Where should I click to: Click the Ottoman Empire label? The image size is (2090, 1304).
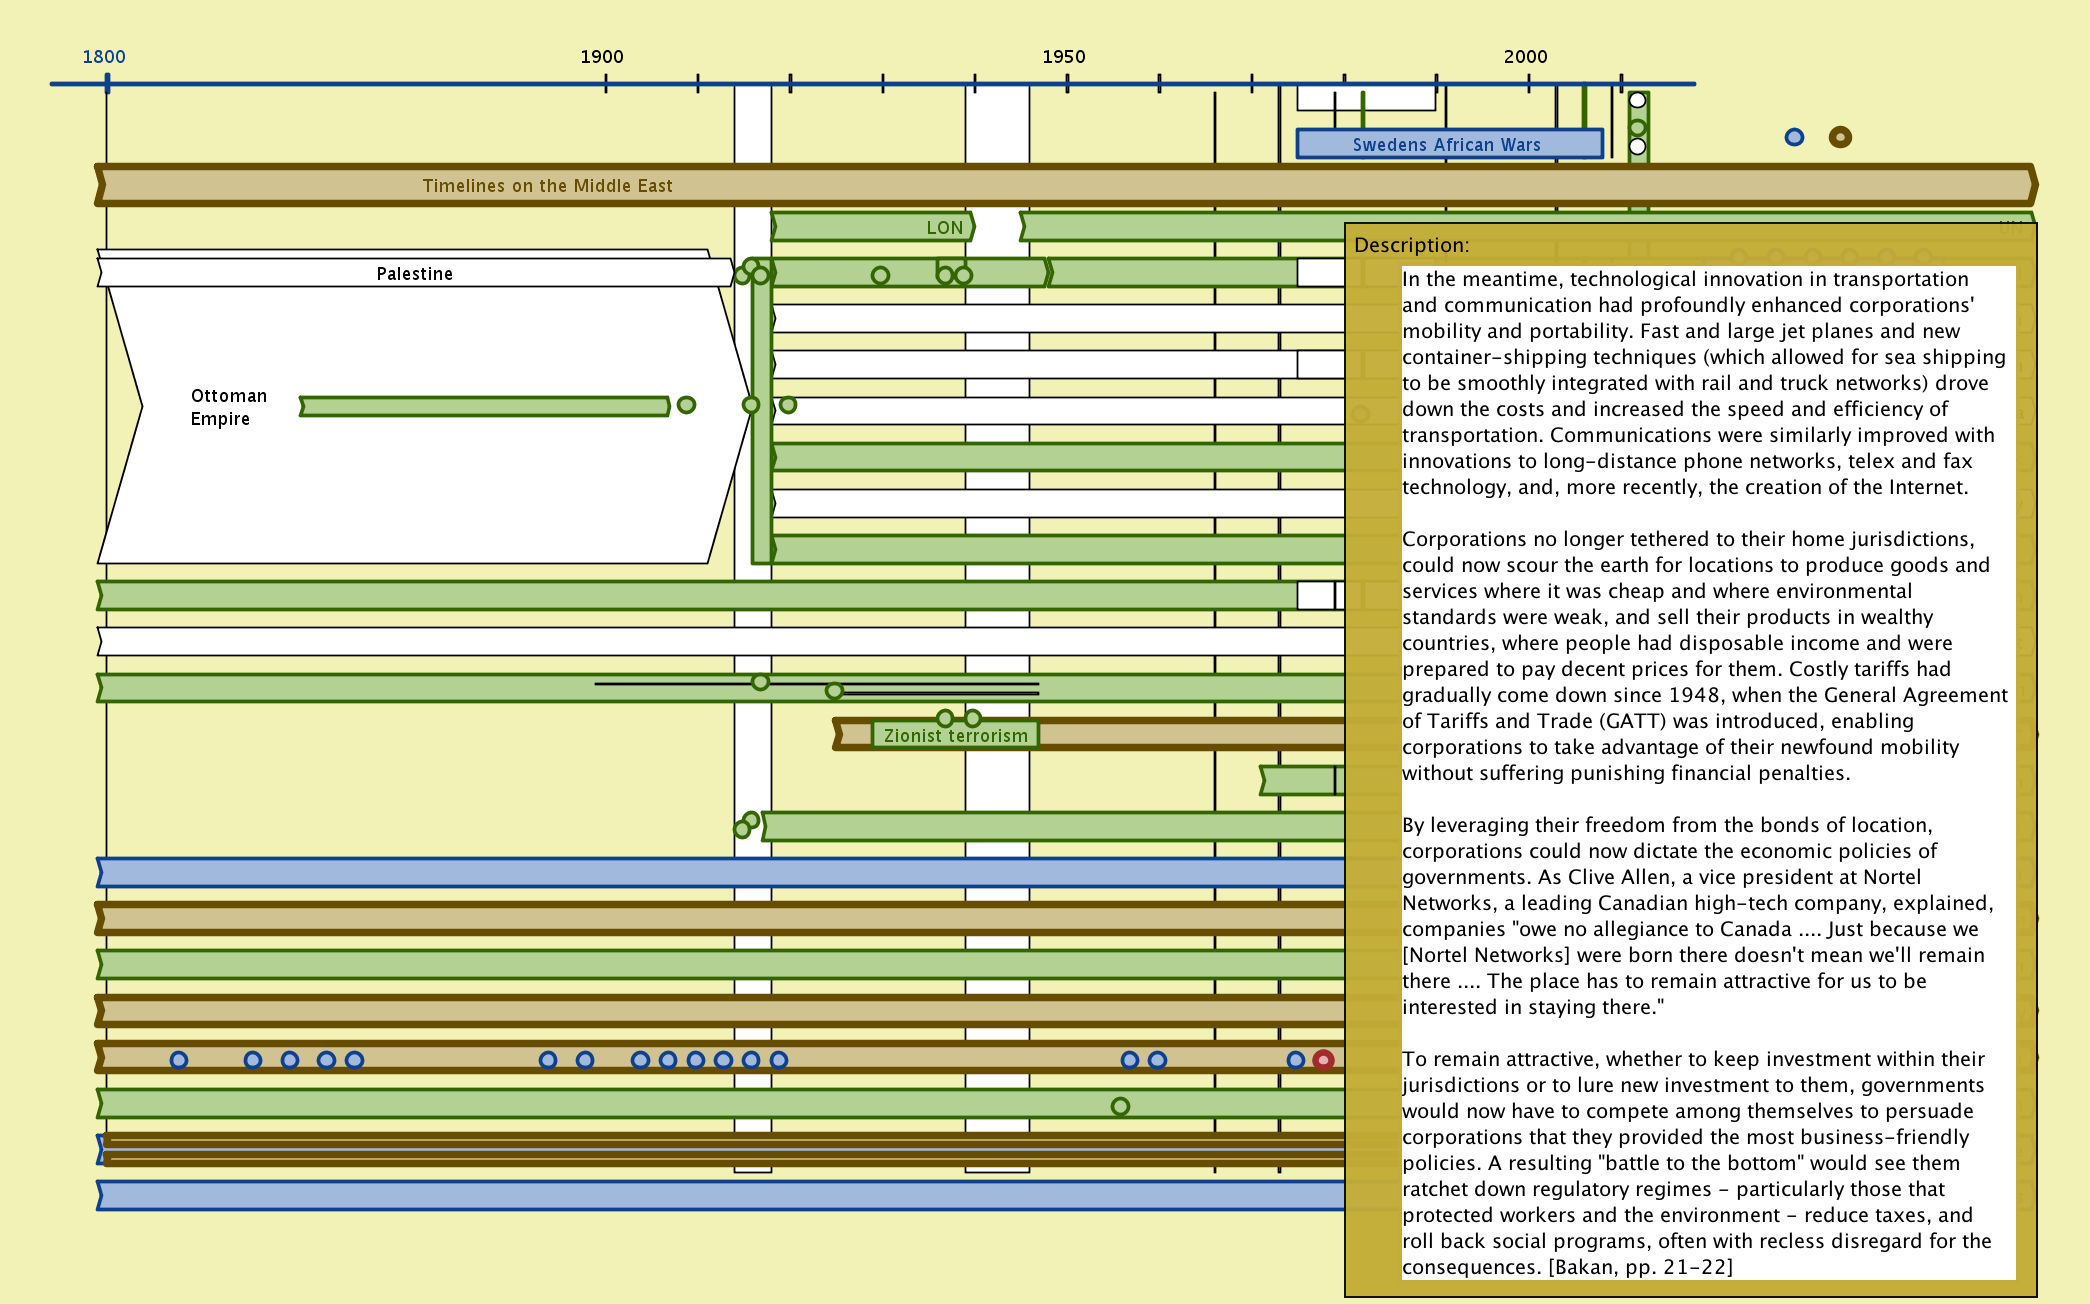tap(228, 407)
